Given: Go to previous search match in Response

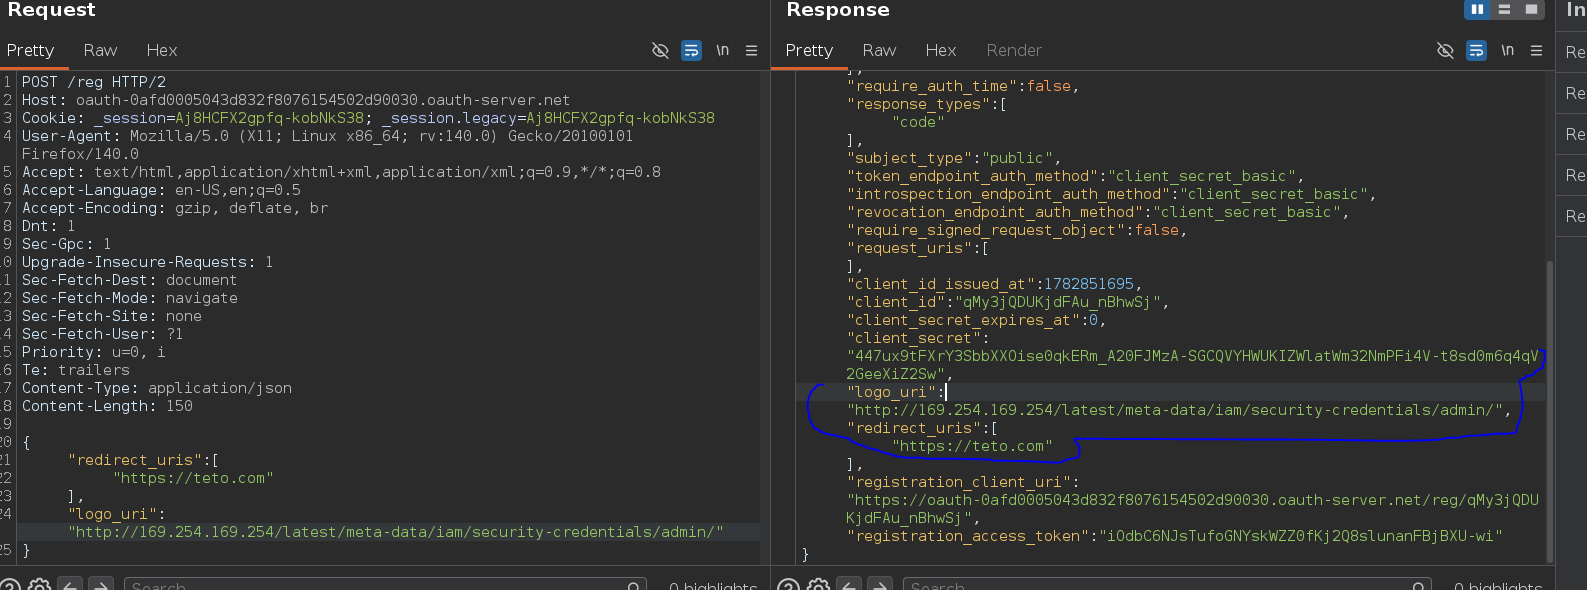Looking at the screenshot, I should tap(849, 586).
